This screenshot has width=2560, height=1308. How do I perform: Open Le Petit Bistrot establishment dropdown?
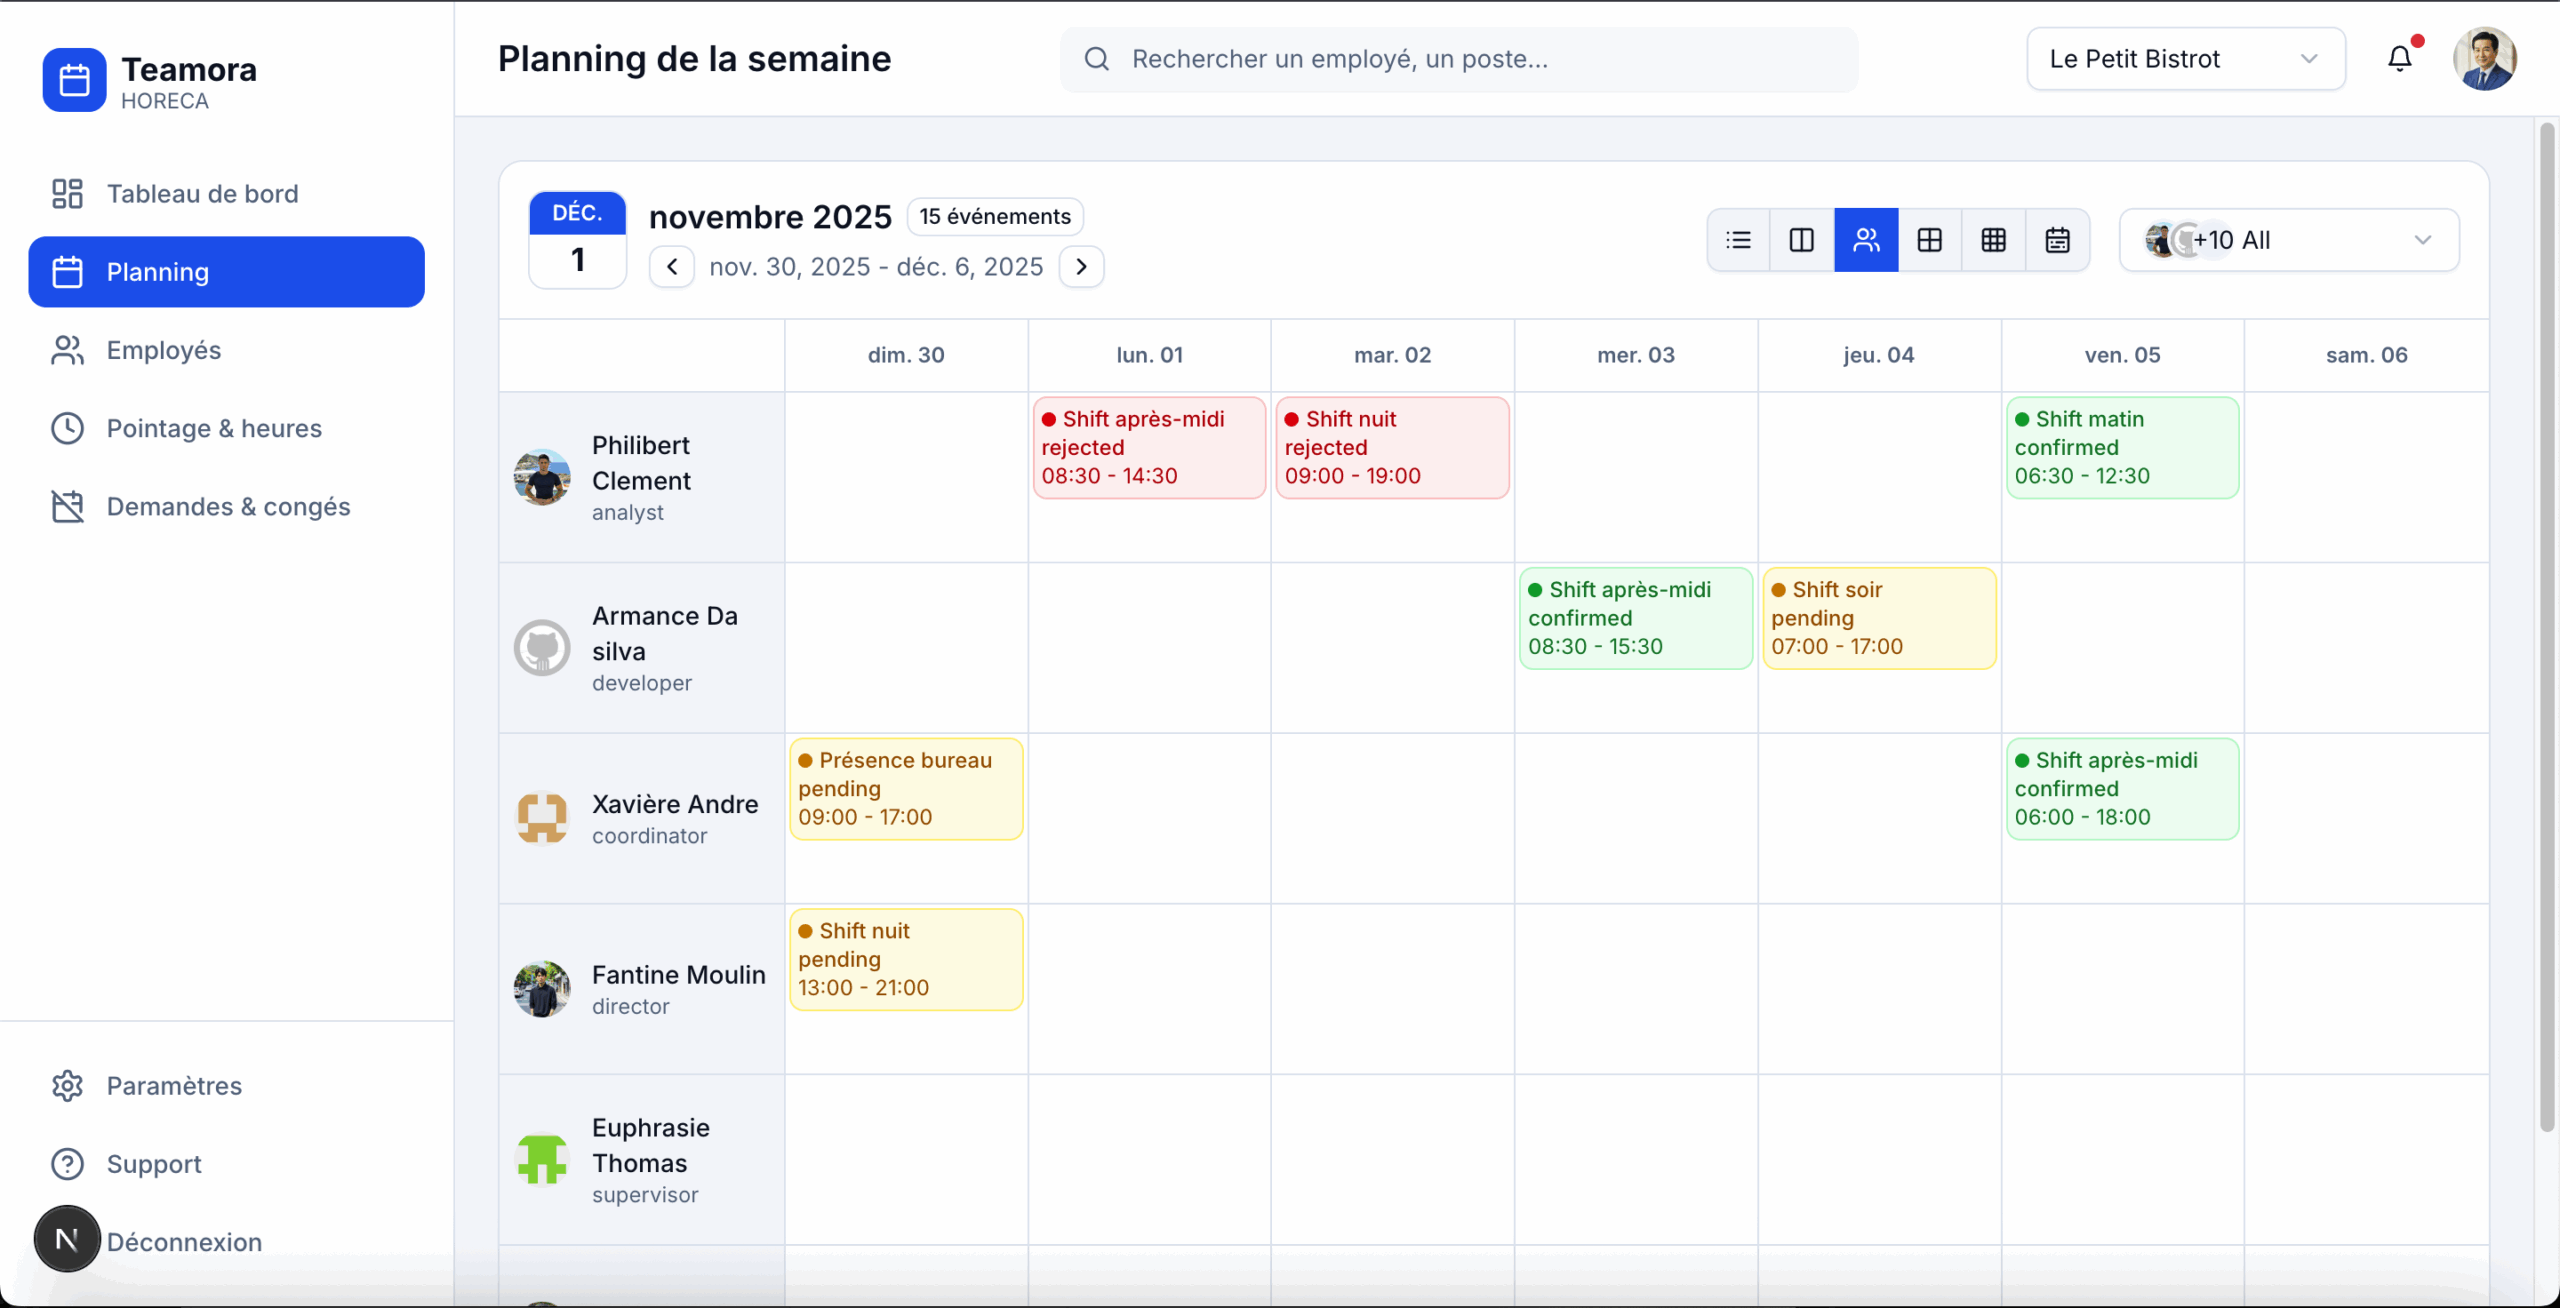click(x=2185, y=59)
